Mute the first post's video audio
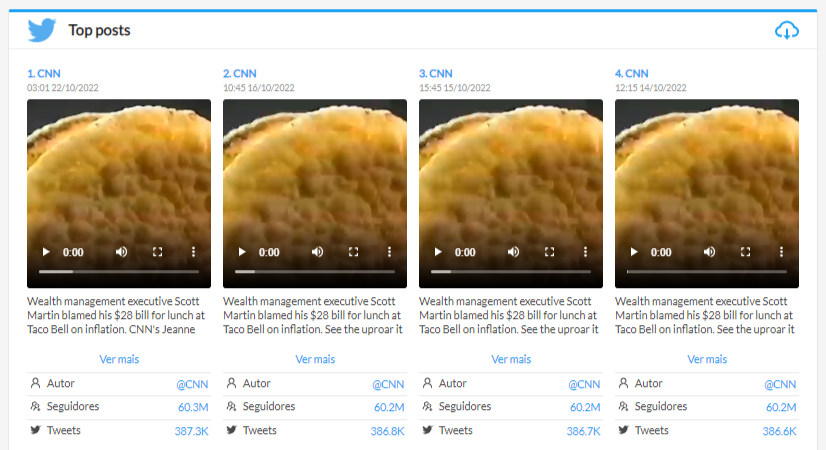The image size is (826, 450). [121, 252]
